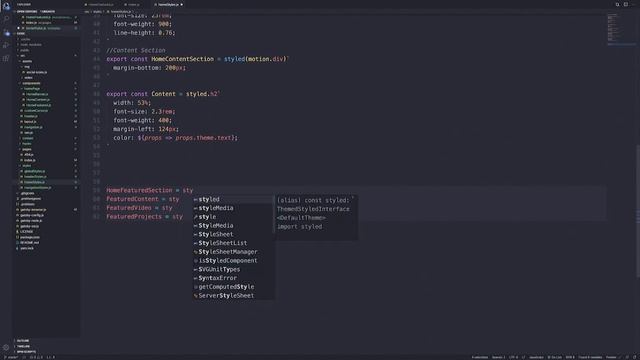Open layout.js in the file tree
The image size is (640, 360).
tap(30, 122)
